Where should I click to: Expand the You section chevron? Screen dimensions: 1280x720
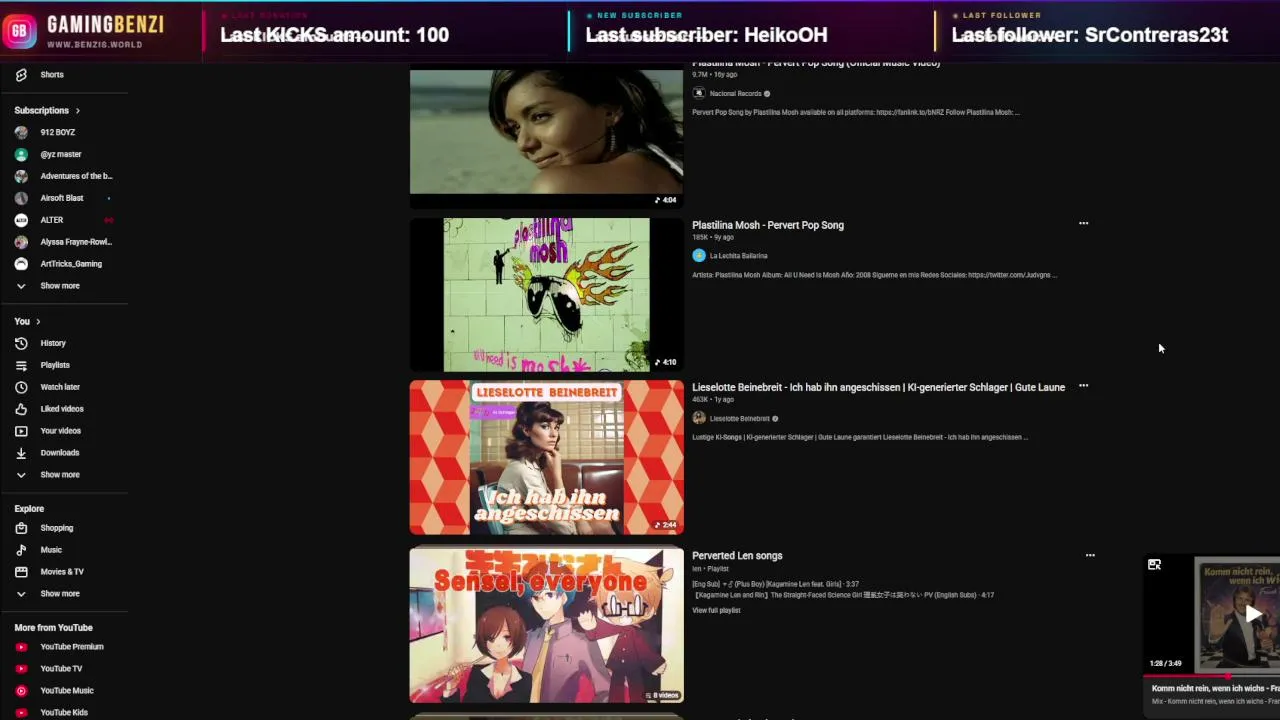(38, 321)
